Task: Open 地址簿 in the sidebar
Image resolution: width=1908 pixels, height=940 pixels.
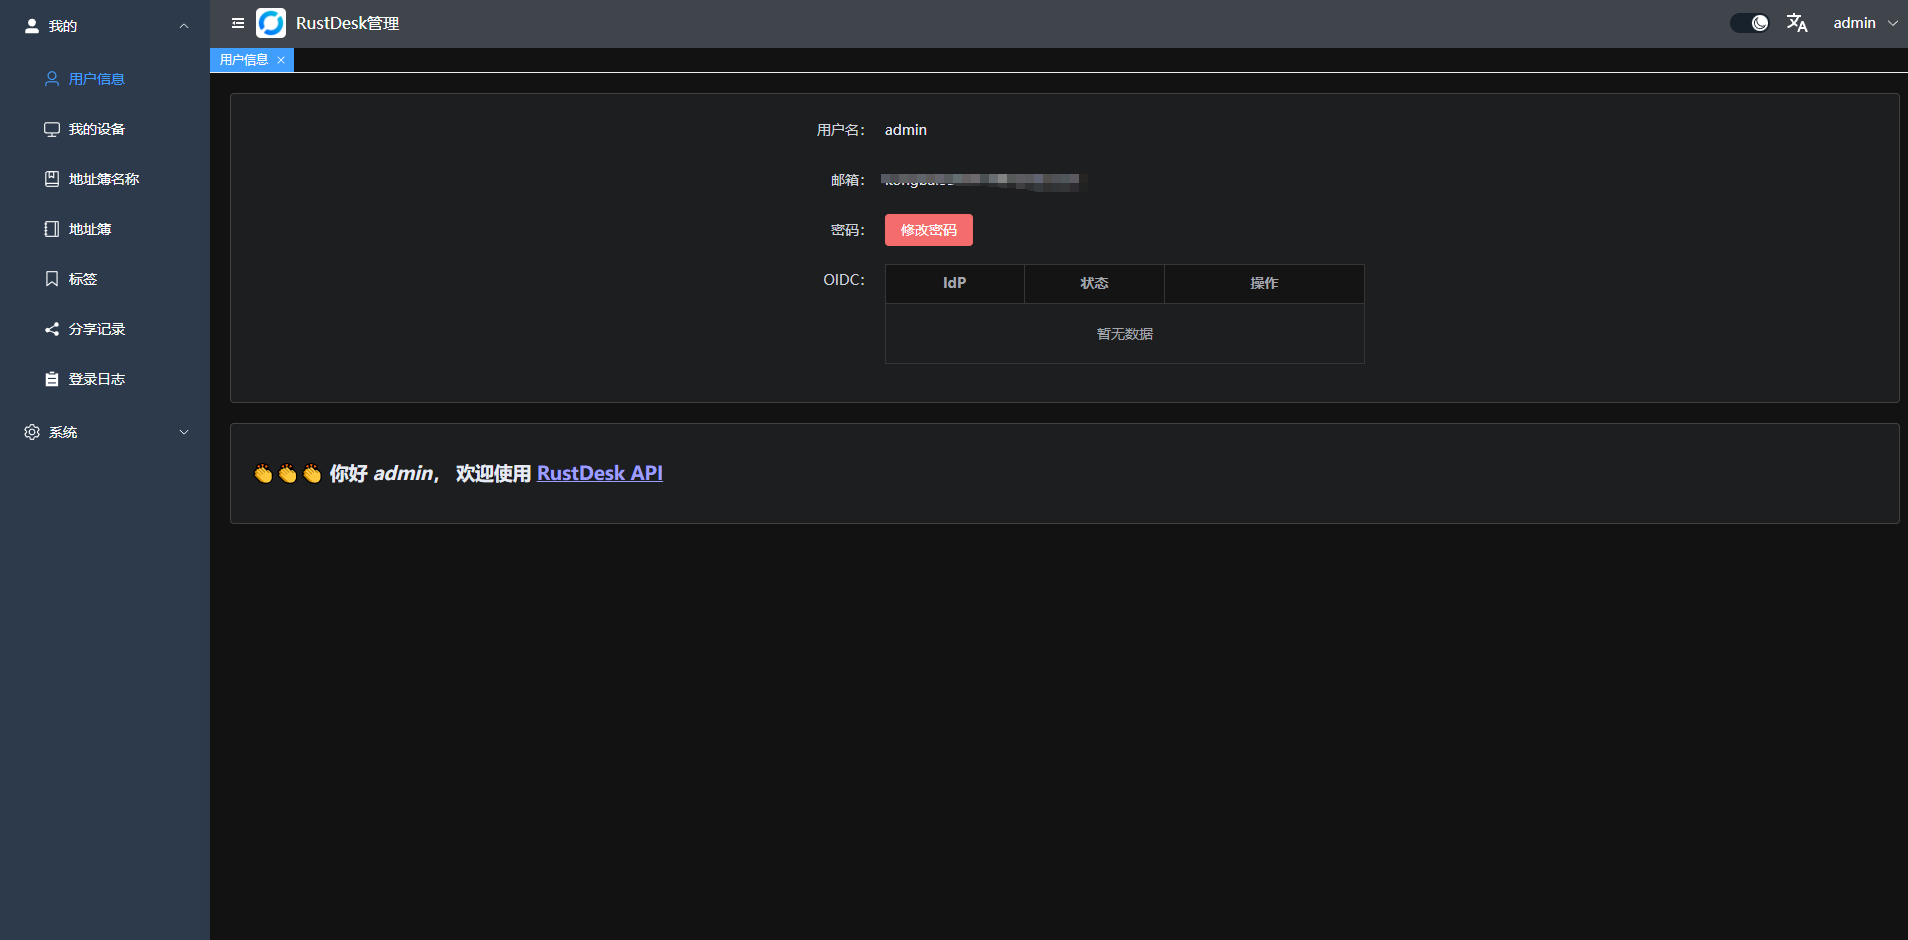Action: tap(89, 229)
